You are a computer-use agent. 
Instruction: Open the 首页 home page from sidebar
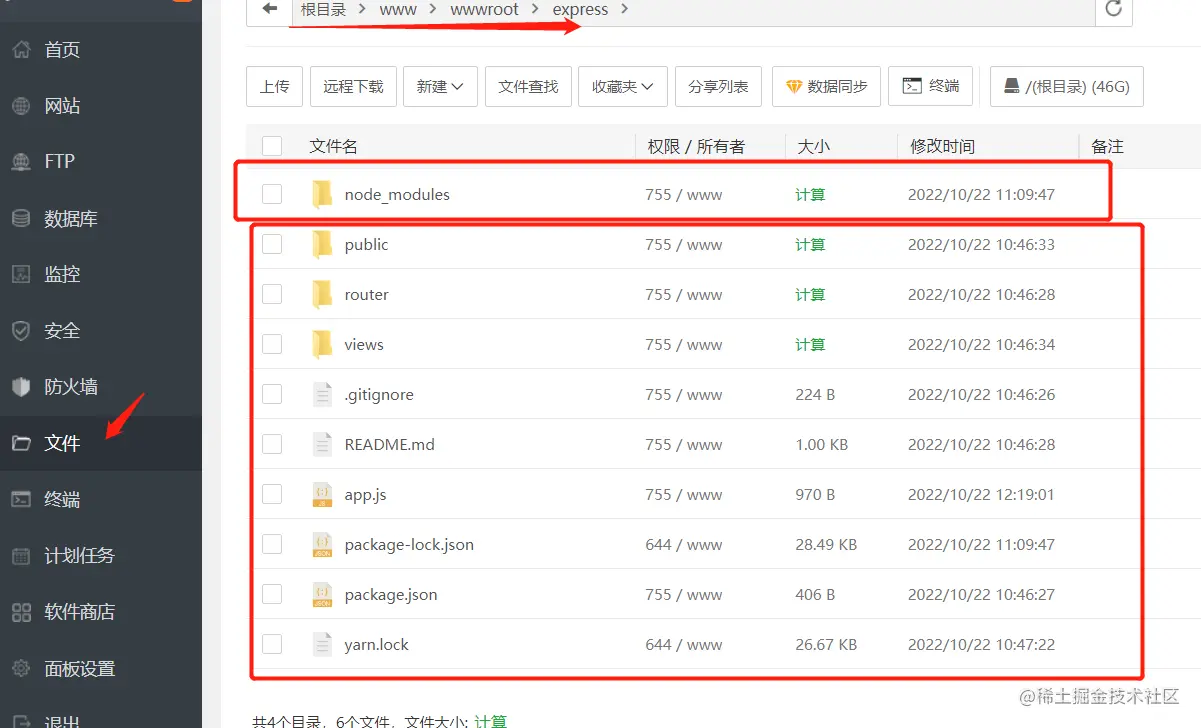click(60, 48)
